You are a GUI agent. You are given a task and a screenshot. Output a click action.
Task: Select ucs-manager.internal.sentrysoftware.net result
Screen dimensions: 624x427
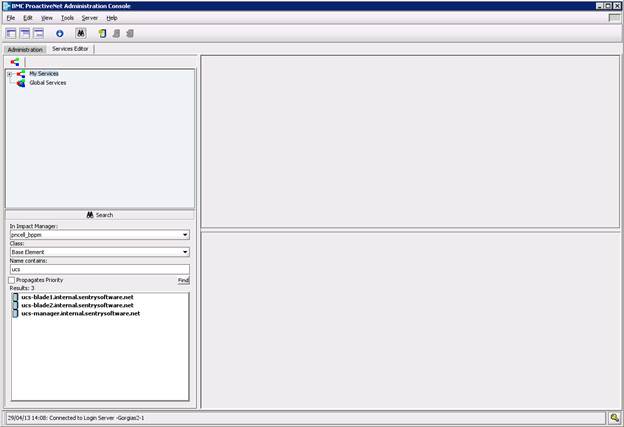click(80, 313)
